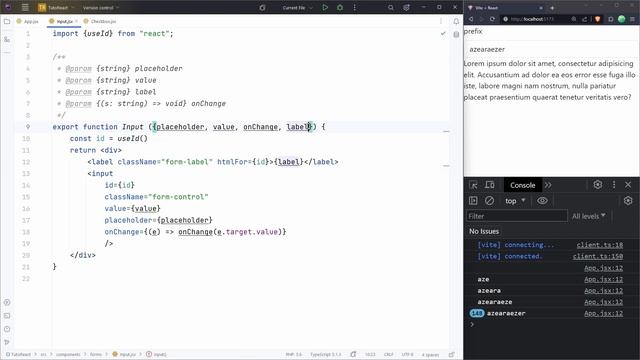Click the 'label' parameter on line 9
This screenshot has height=360, width=640.
[298, 127]
